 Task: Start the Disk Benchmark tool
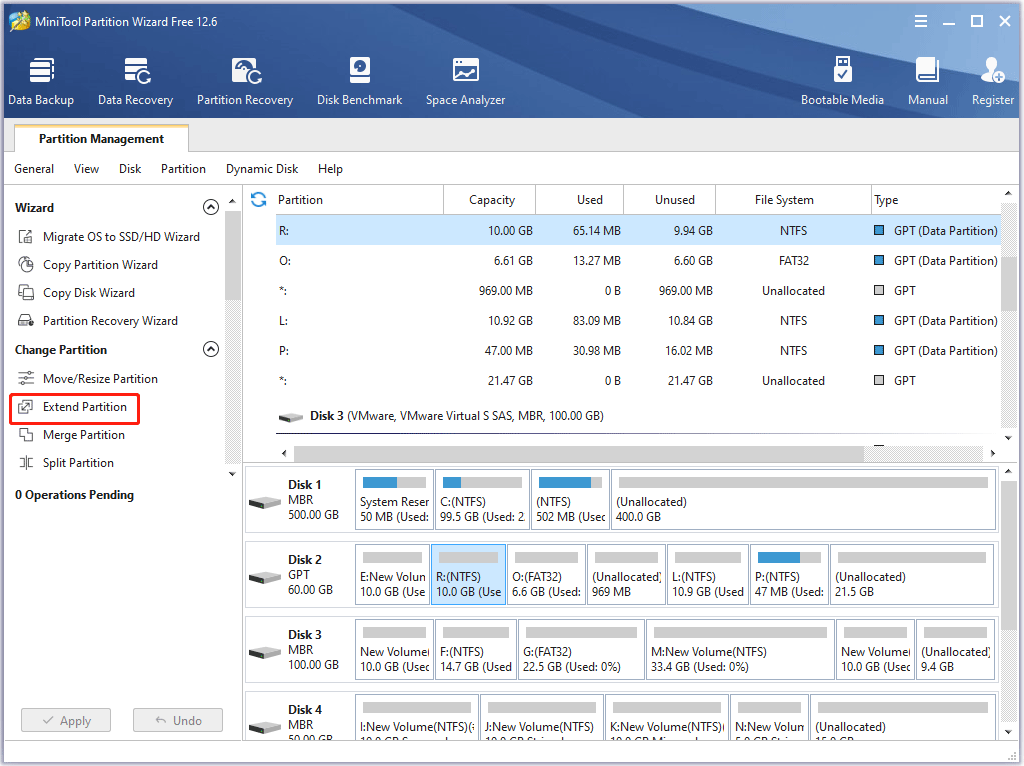[x=359, y=82]
